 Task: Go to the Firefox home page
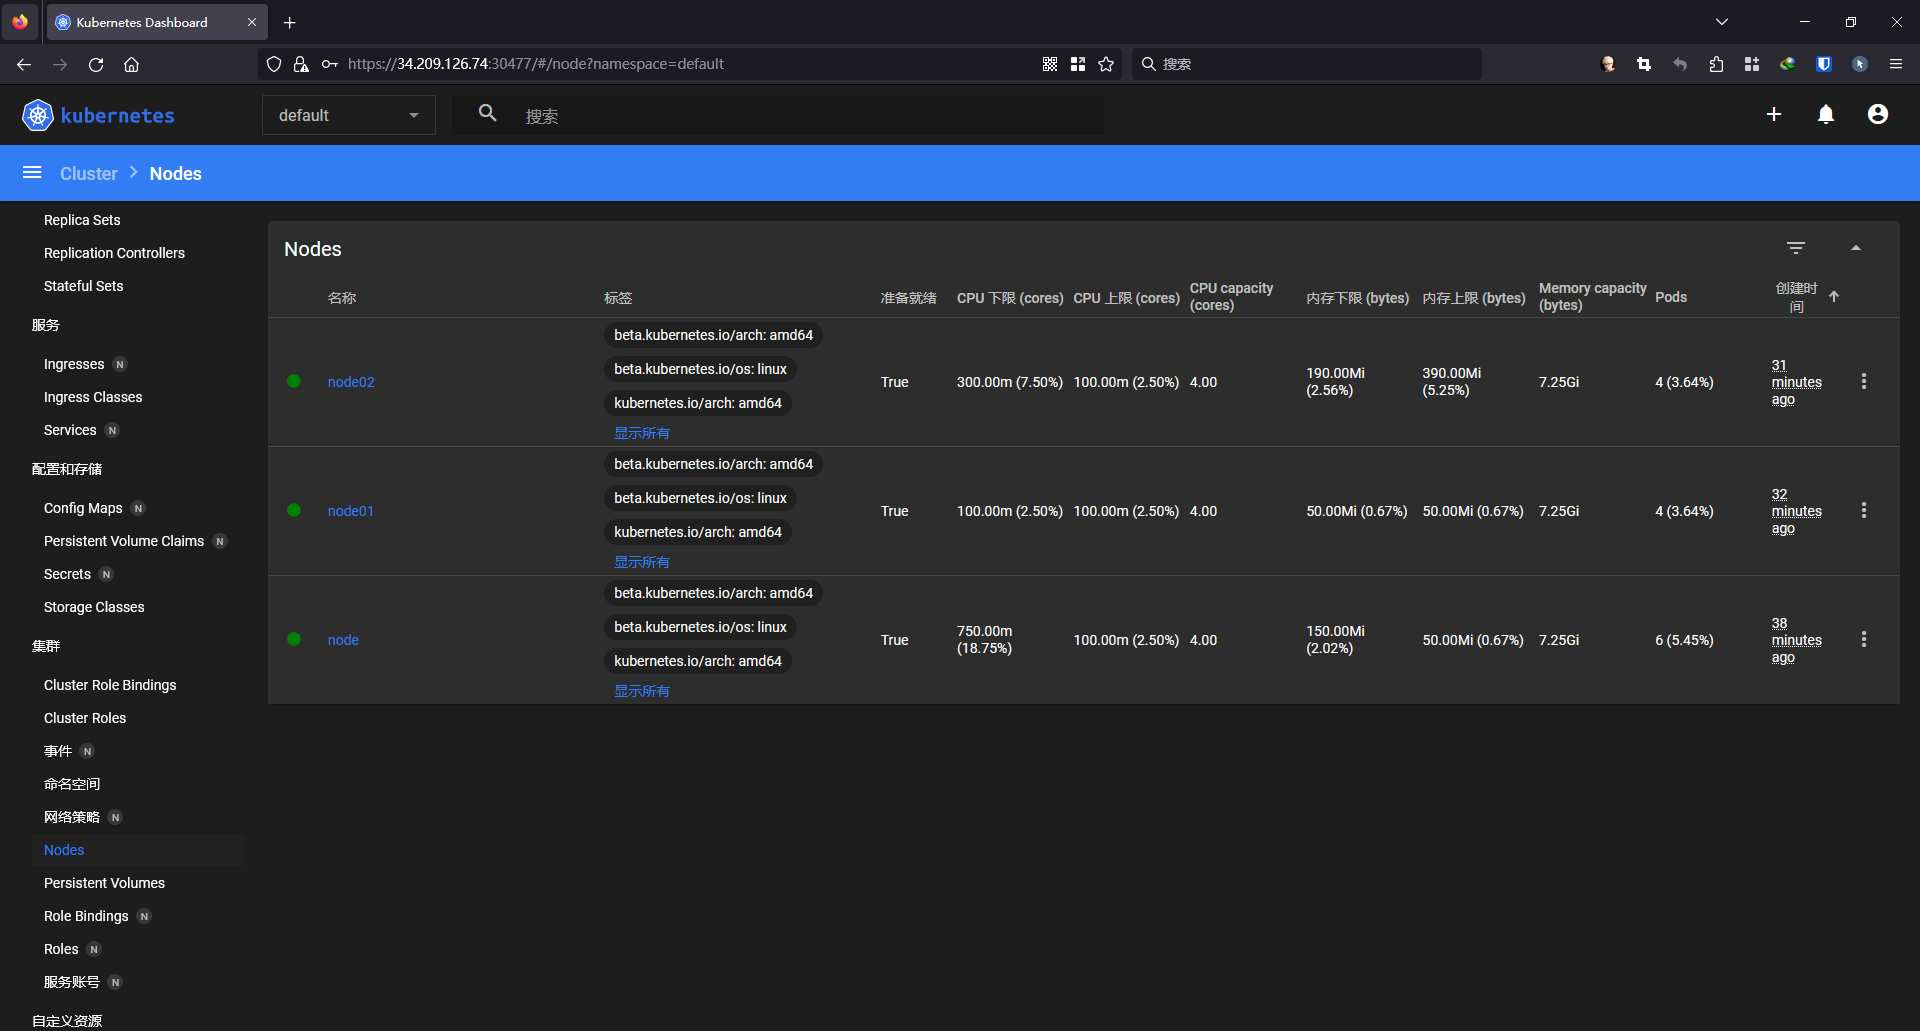click(x=131, y=64)
